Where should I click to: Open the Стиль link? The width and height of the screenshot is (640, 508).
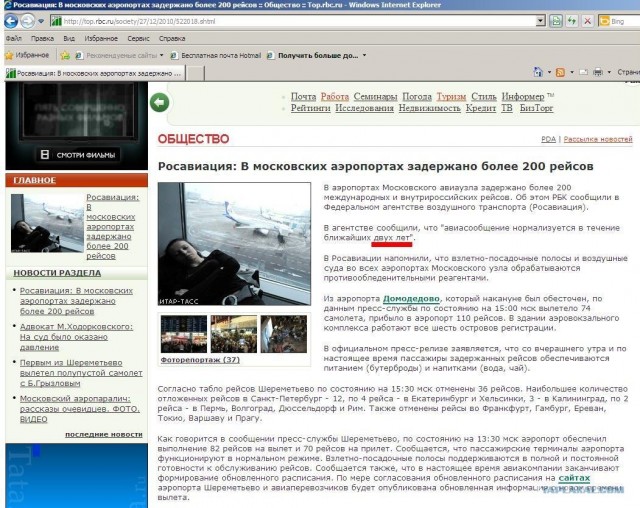point(484,97)
